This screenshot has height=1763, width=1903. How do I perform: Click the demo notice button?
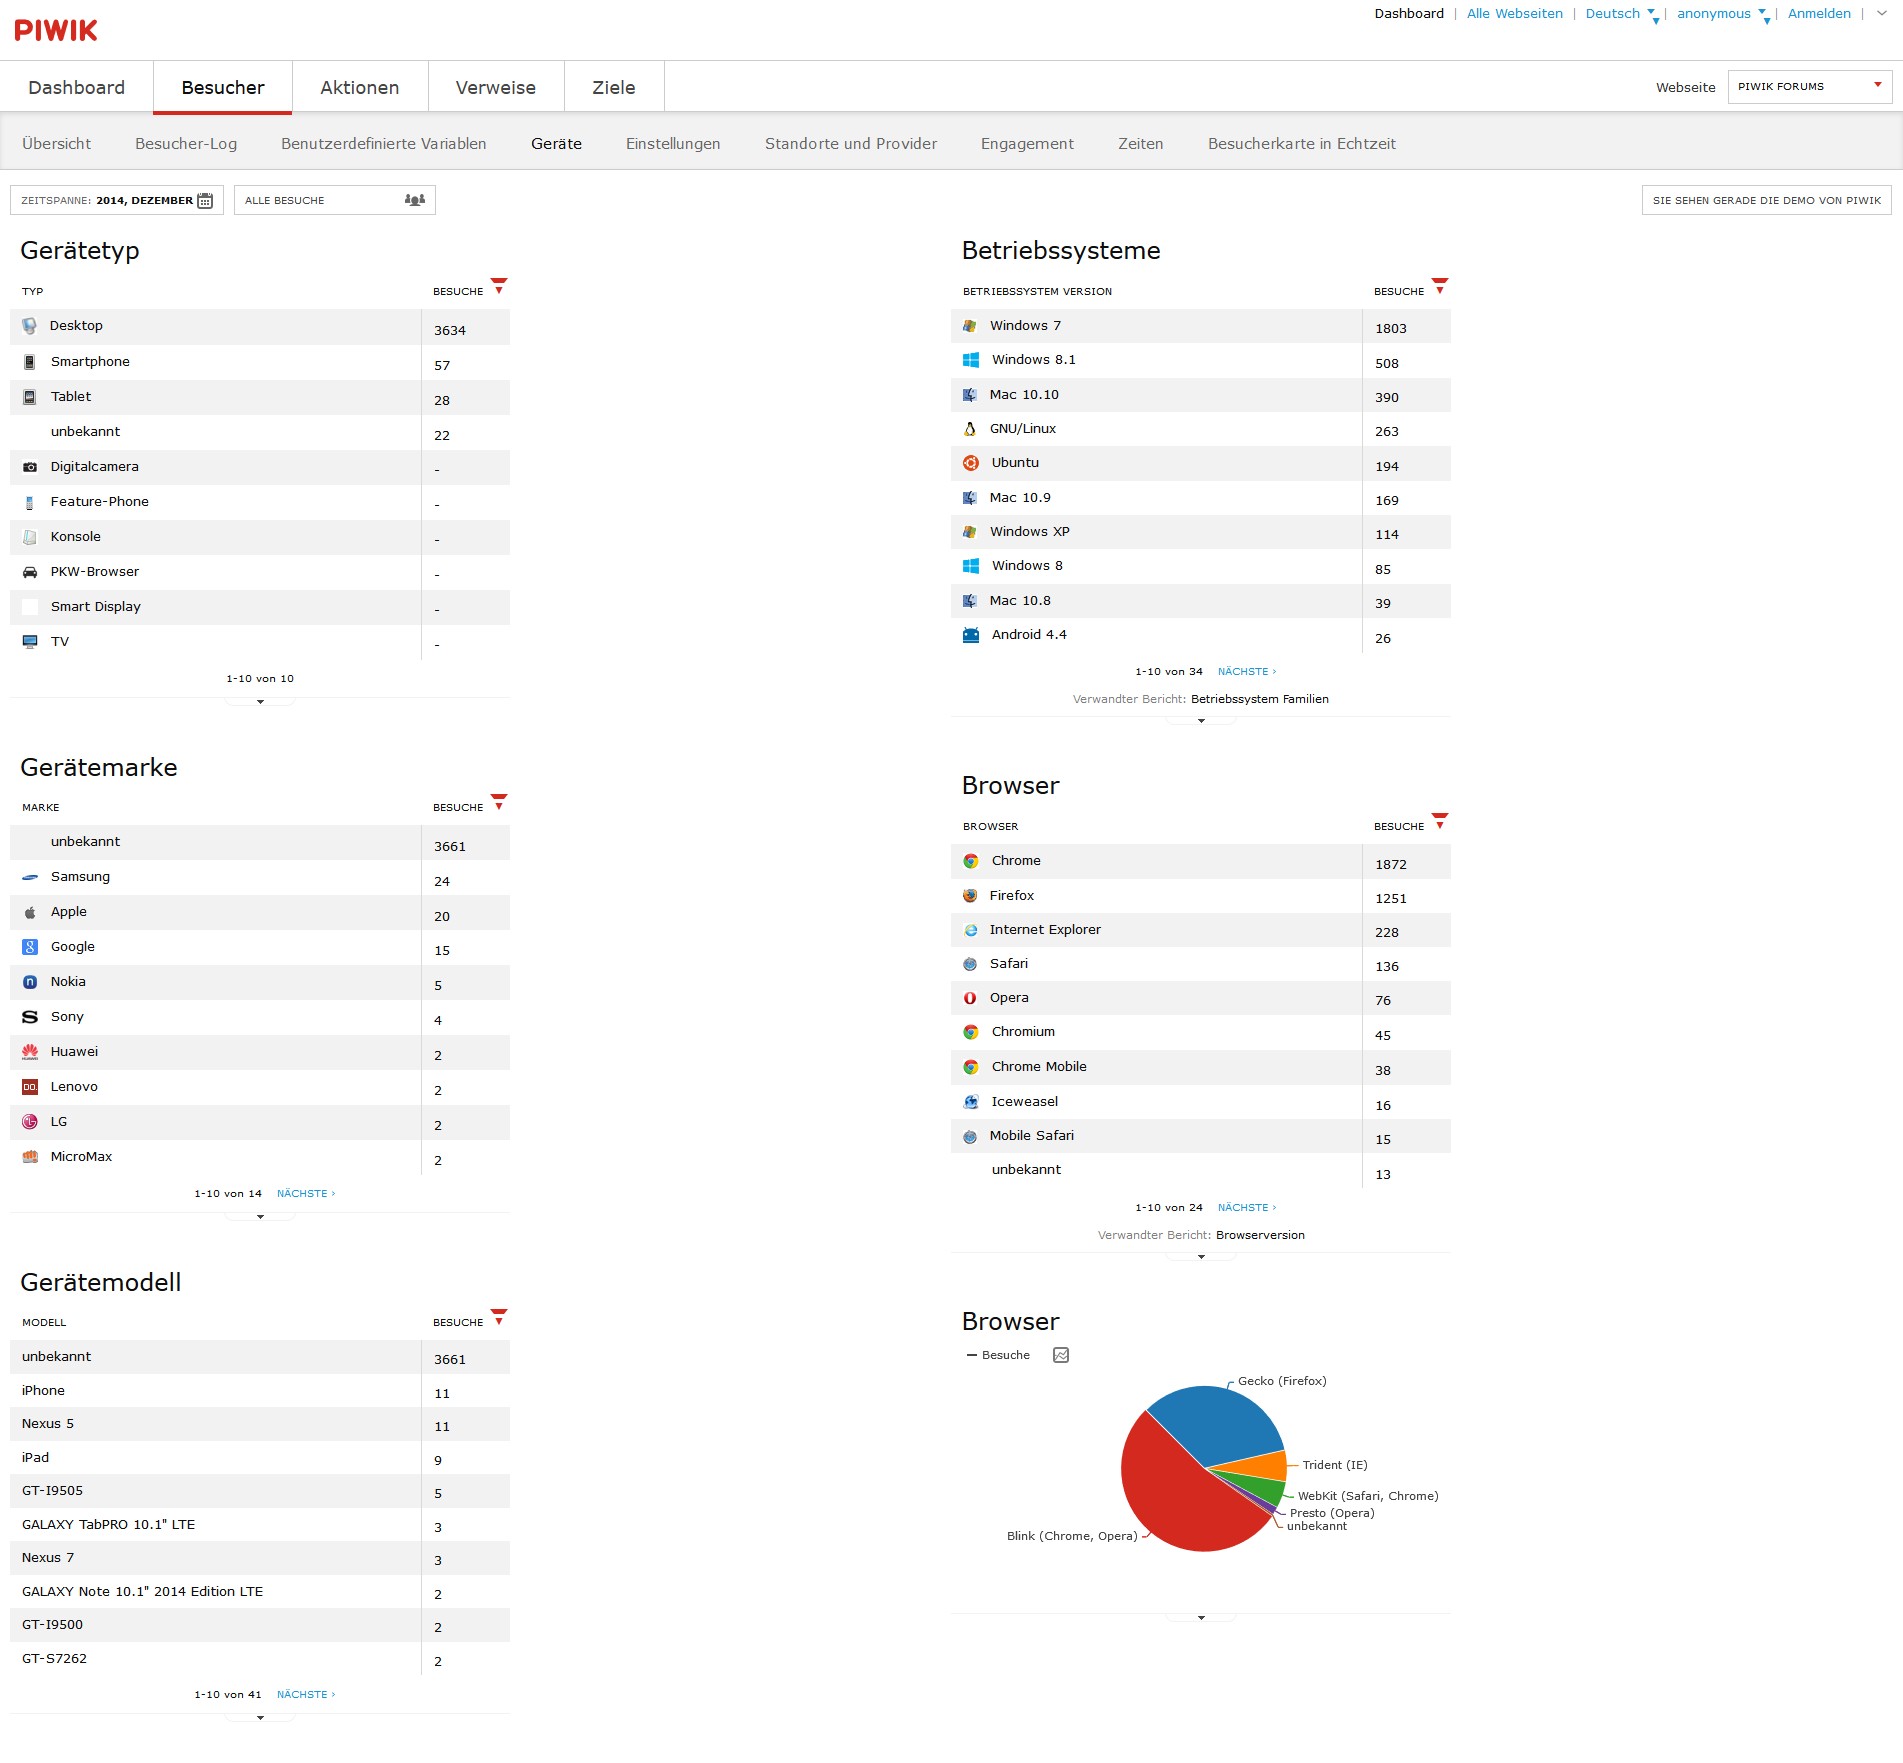coord(1767,200)
